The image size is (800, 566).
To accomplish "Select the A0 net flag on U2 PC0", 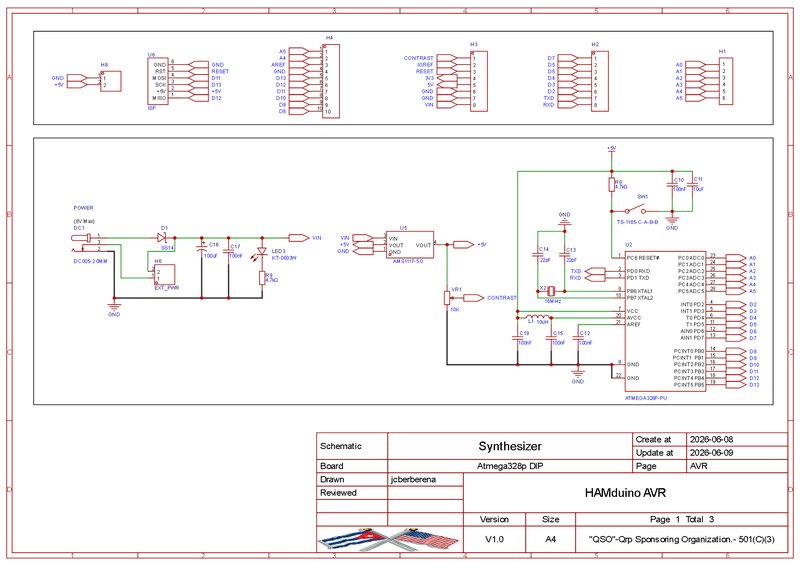I will [736, 258].
